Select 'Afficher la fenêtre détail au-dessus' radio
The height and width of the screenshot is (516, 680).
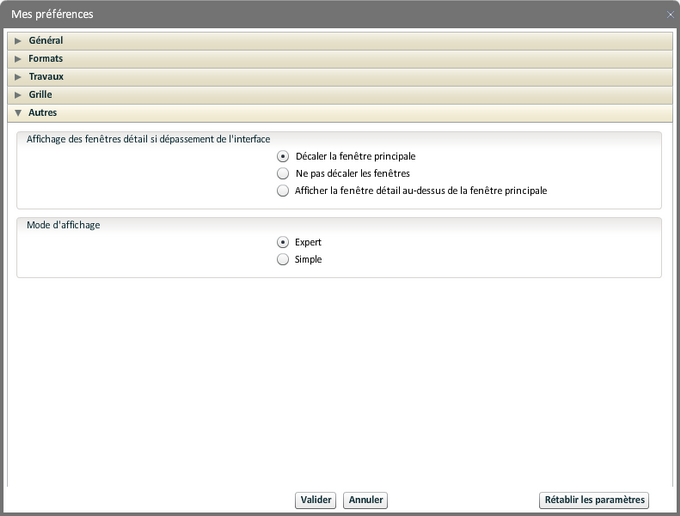(283, 190)
